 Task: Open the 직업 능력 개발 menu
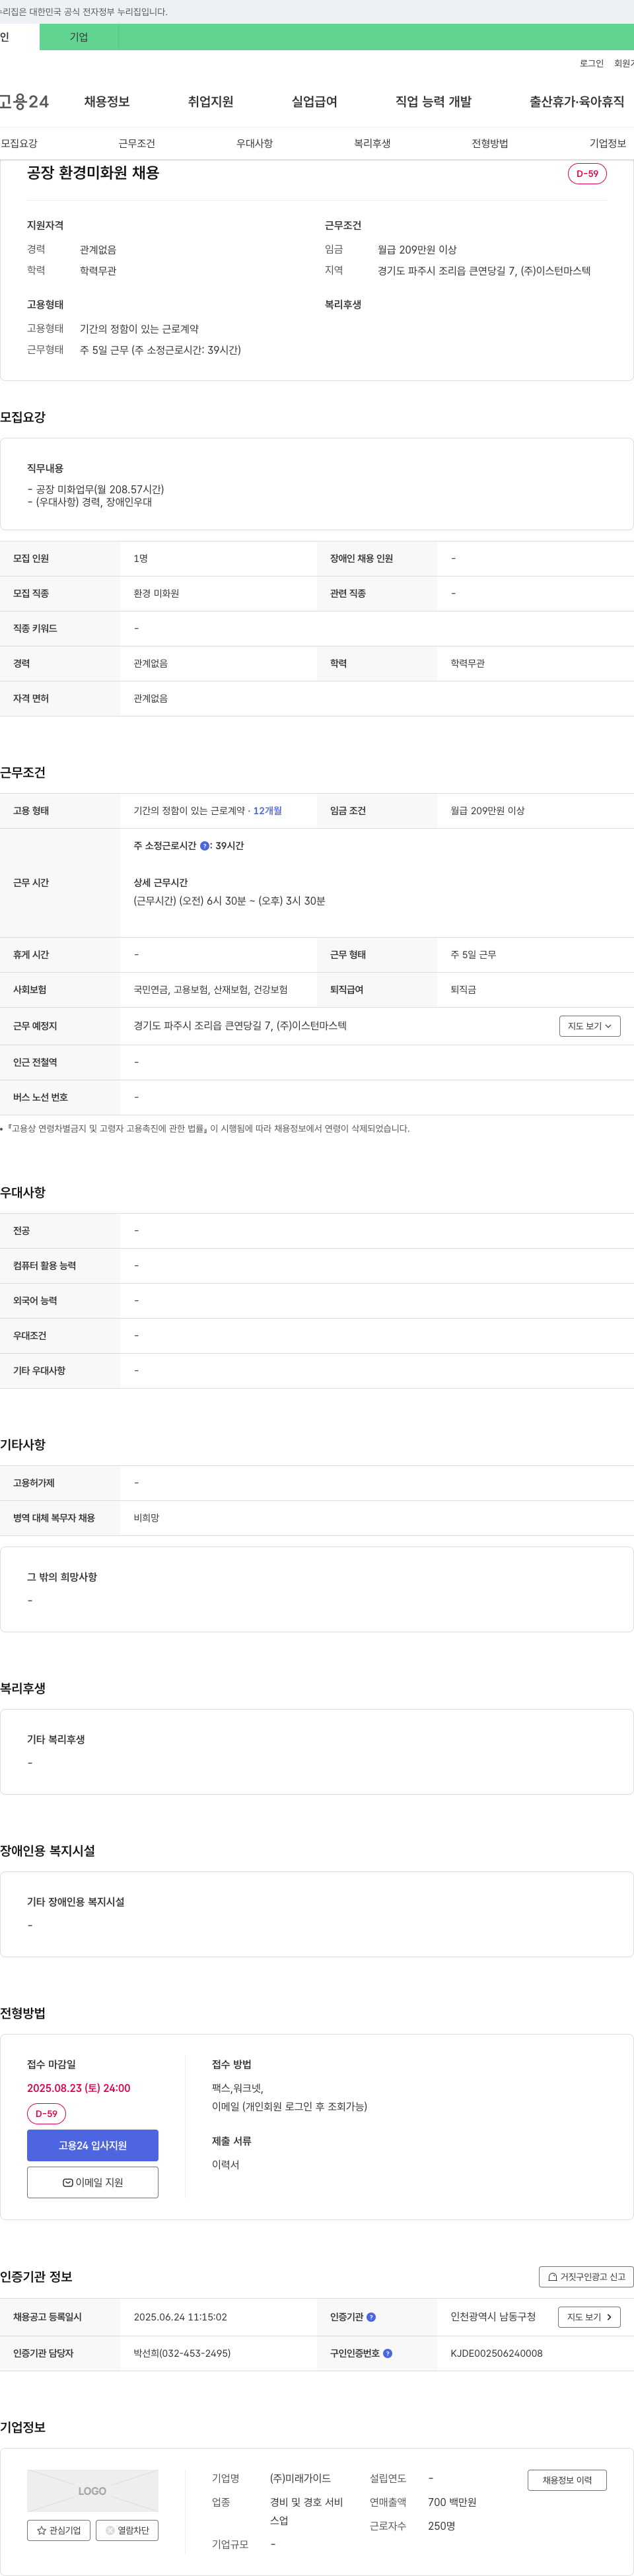click(433, 102)
